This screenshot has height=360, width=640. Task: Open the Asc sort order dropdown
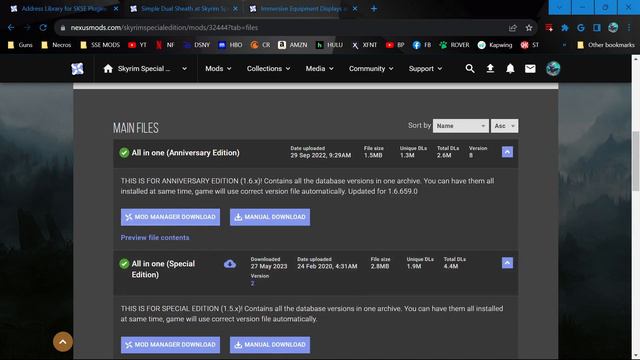[x=504, y=126]
